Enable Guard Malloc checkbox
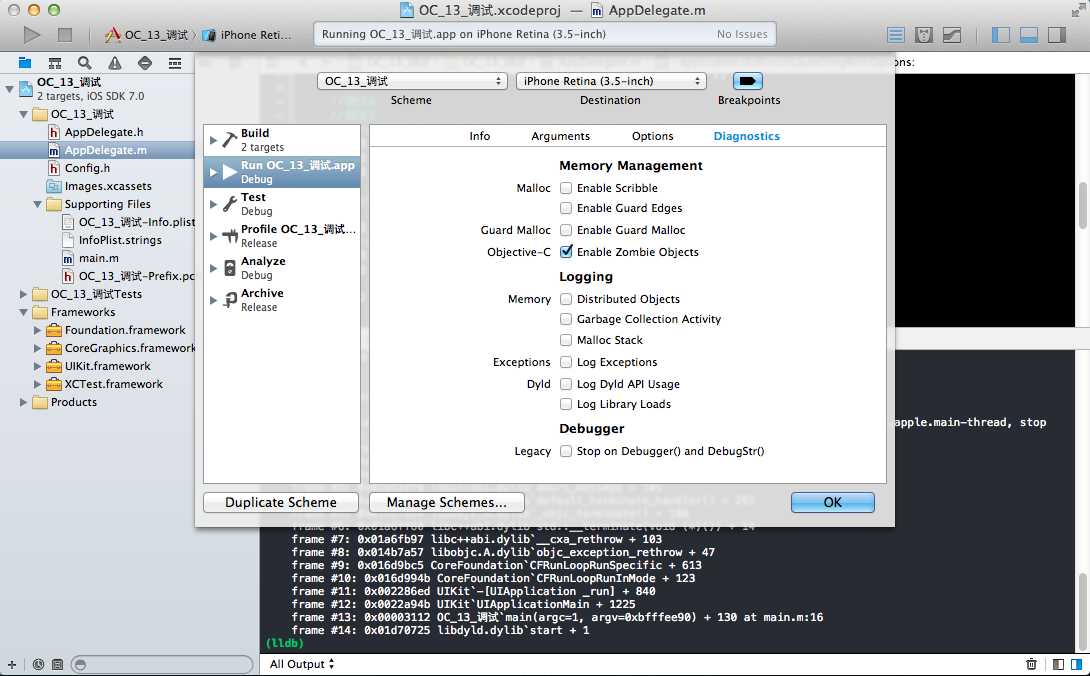The image size is (1090, 676). pos(566,230)
